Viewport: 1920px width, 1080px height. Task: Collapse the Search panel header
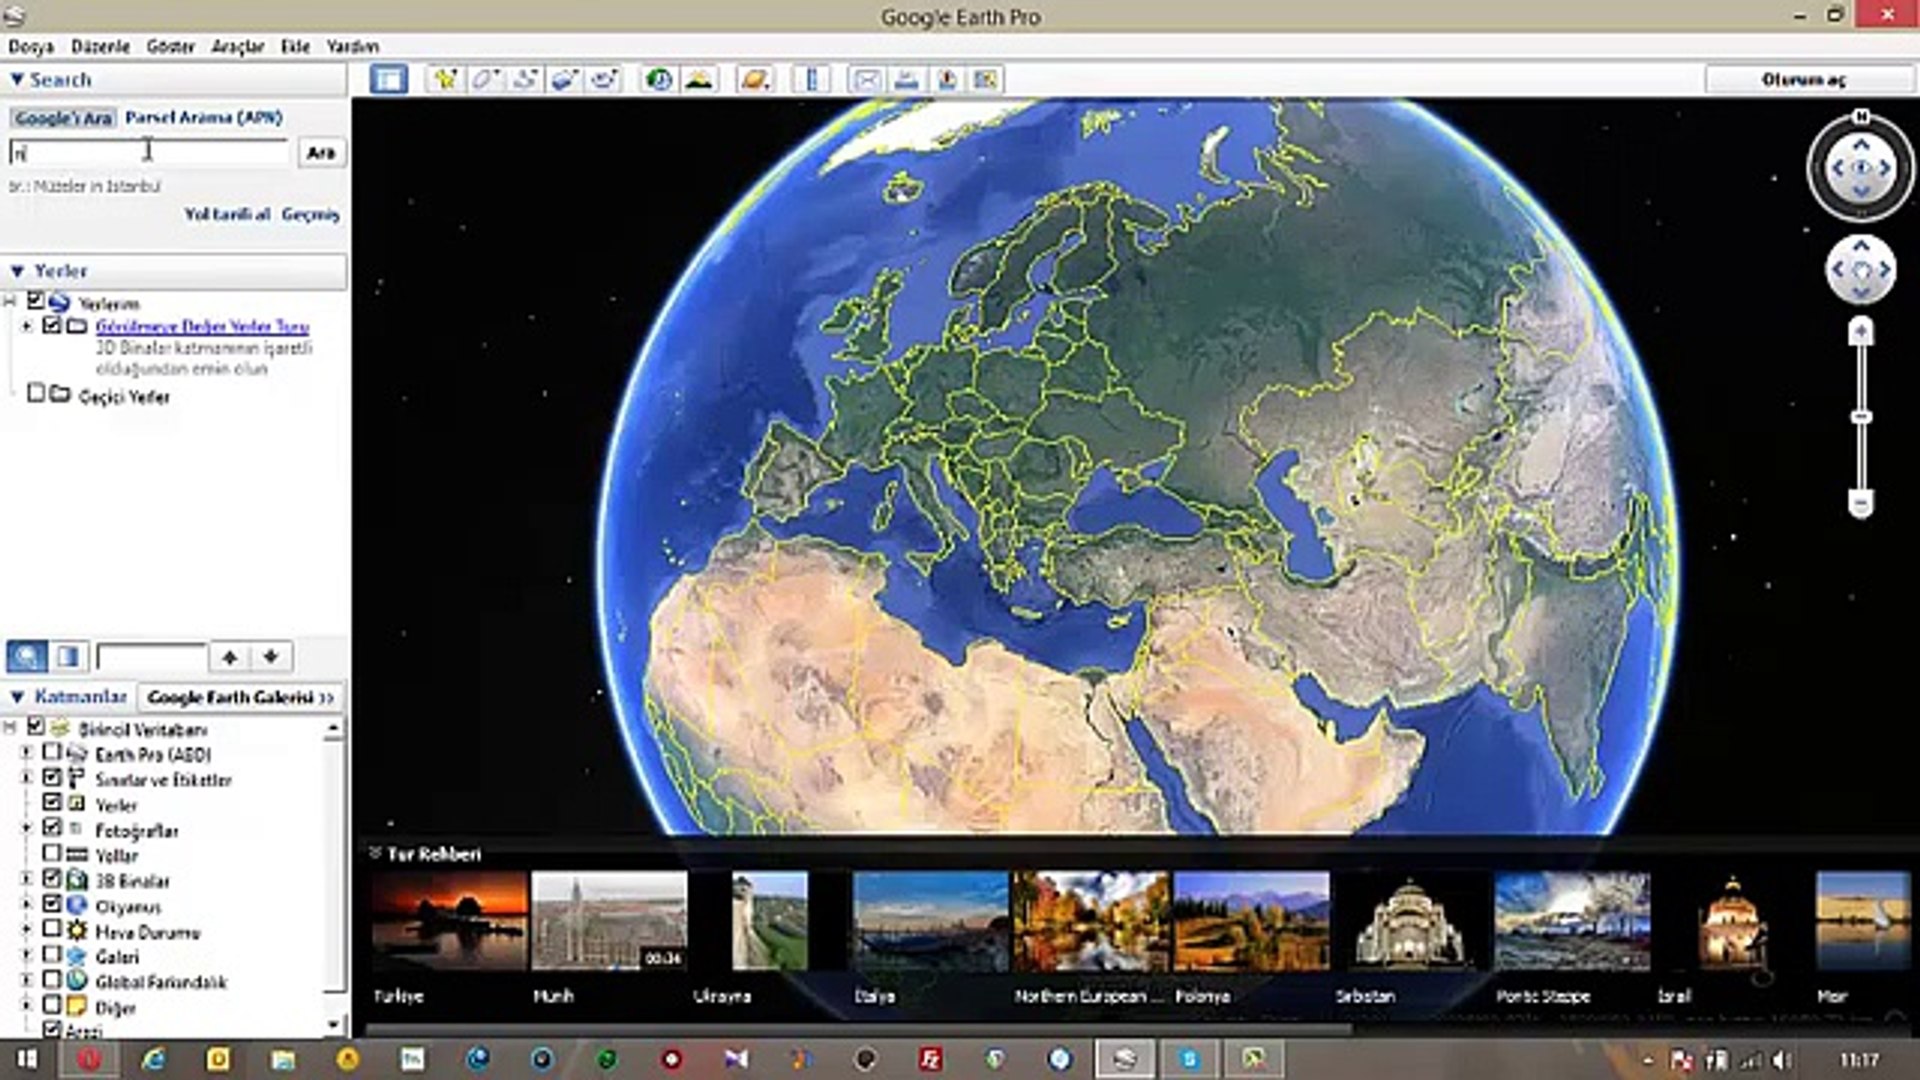(17, 79)
